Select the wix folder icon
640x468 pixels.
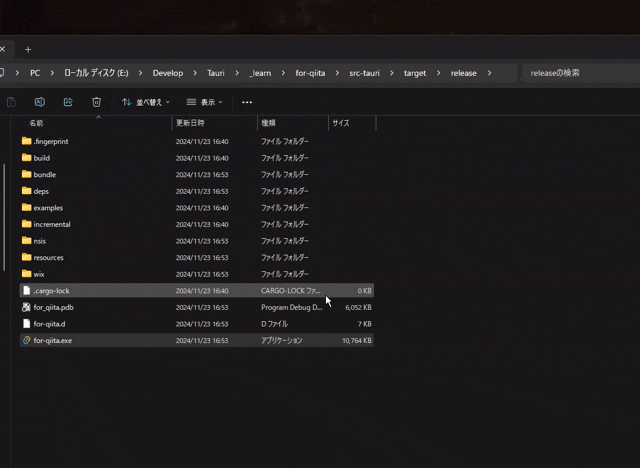[27, 274]
